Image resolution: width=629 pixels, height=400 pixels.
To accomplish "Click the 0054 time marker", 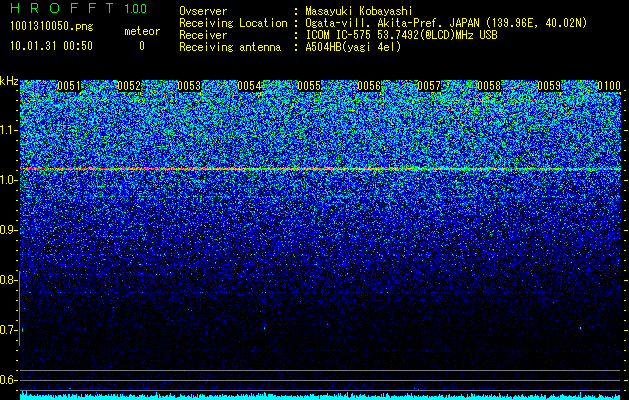I will click(249, 86).
